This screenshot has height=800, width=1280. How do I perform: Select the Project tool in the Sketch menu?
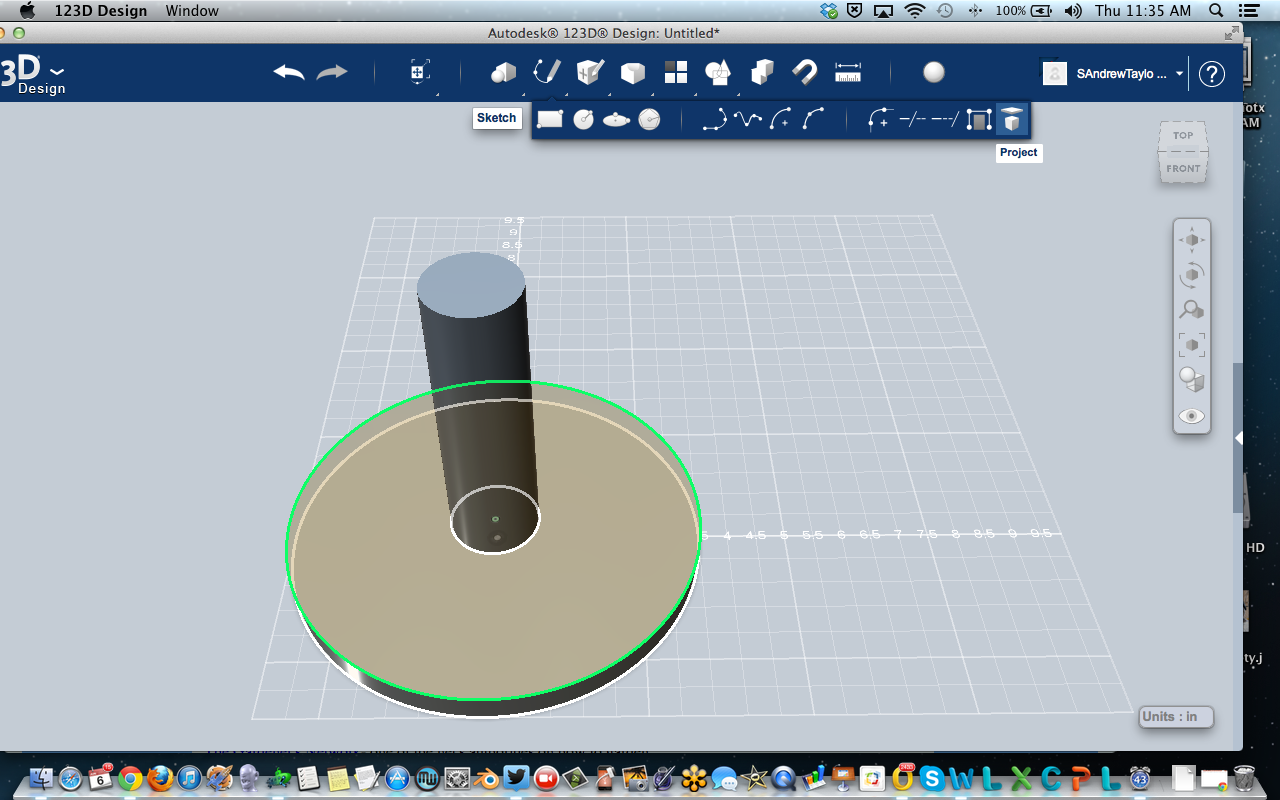click(1011, 118)
